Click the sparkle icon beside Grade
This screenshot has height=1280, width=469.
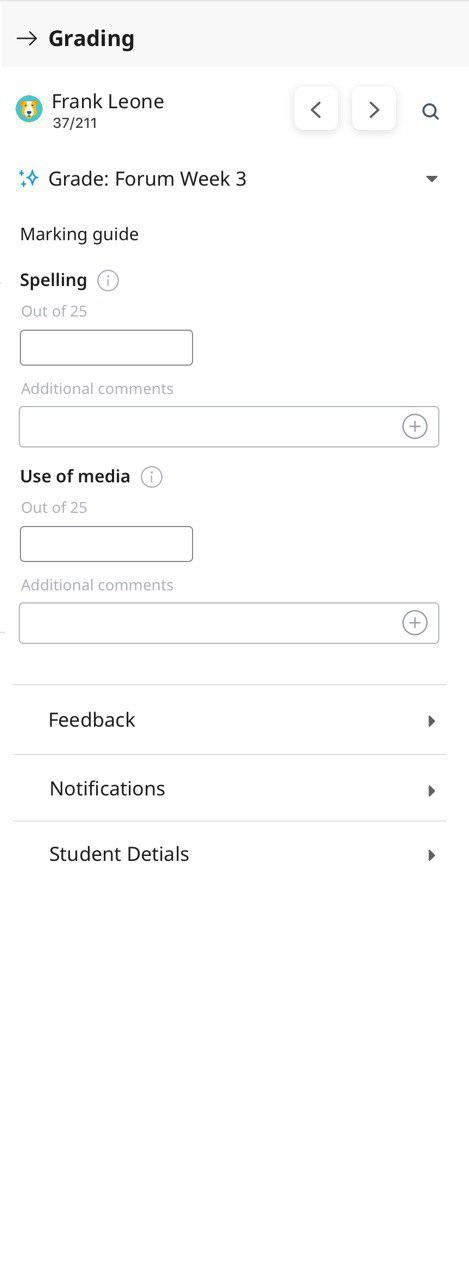tap(29, 179)
